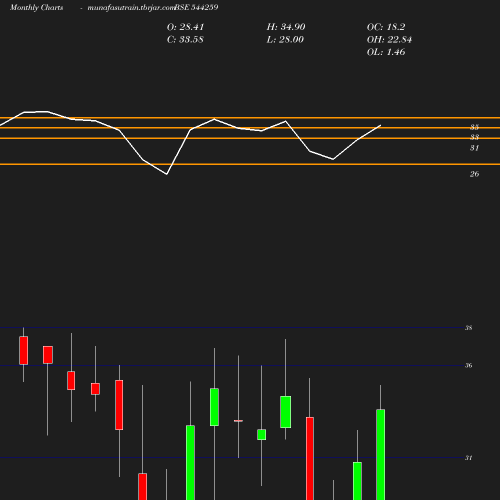Viewport: 500px width, 500px height.
Task: Click the line chart axis label 31
Action: (x=474, y=148)
